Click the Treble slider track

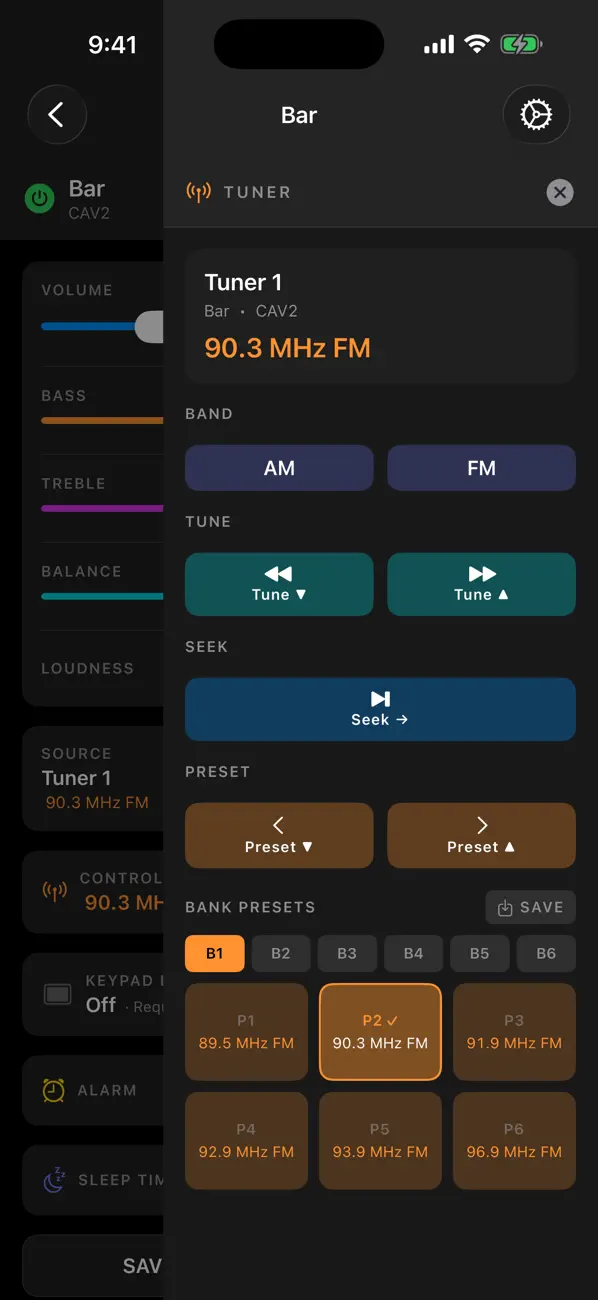pos(102,509)
